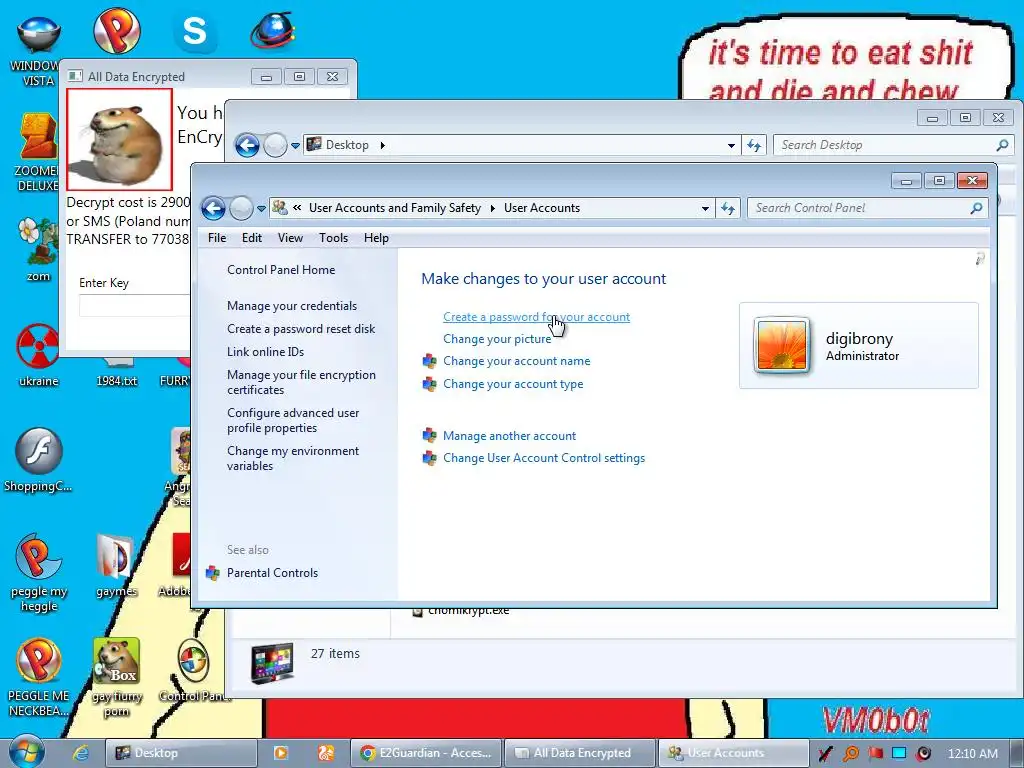Click the speaker tray icon

pyautogui.click(x=923, y=753)
